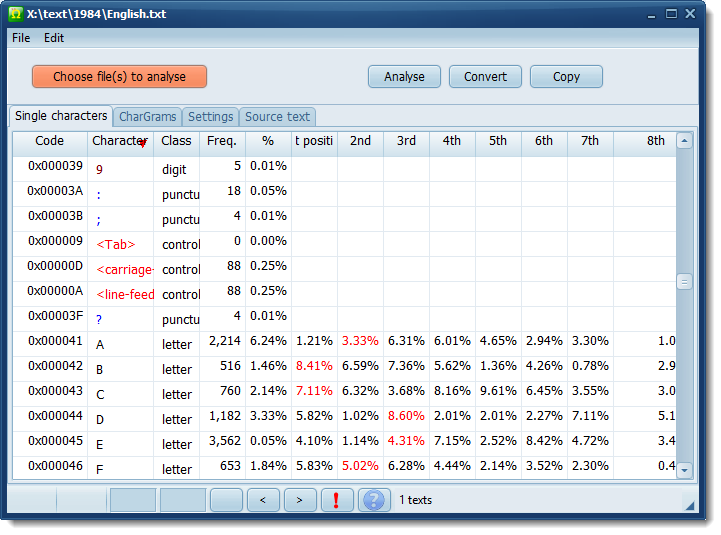721x535 pixels.
Task: Select the row with code 0x000039
Action: point(344,169)
